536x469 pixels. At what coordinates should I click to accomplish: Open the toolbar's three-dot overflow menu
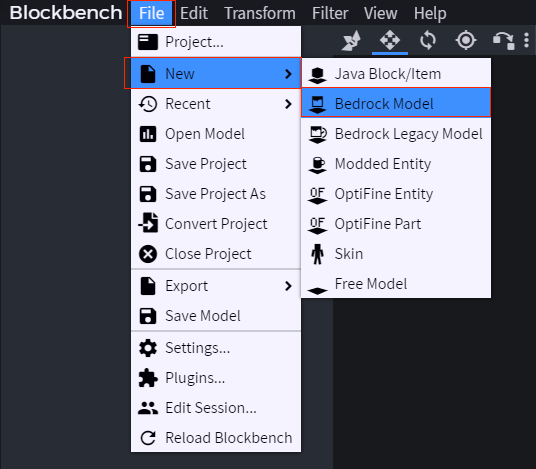[526, 40]
